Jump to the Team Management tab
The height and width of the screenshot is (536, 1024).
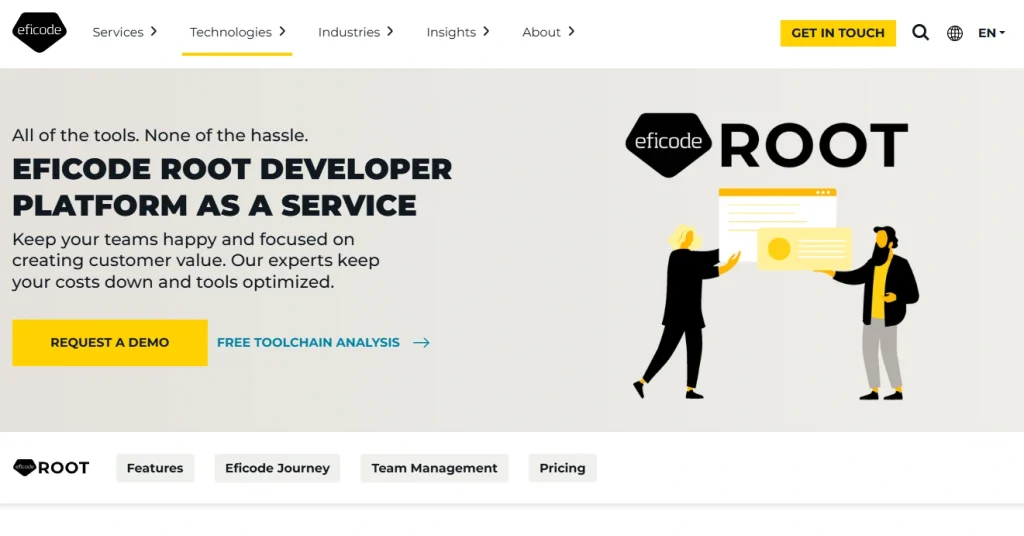(x=434, y=468)
